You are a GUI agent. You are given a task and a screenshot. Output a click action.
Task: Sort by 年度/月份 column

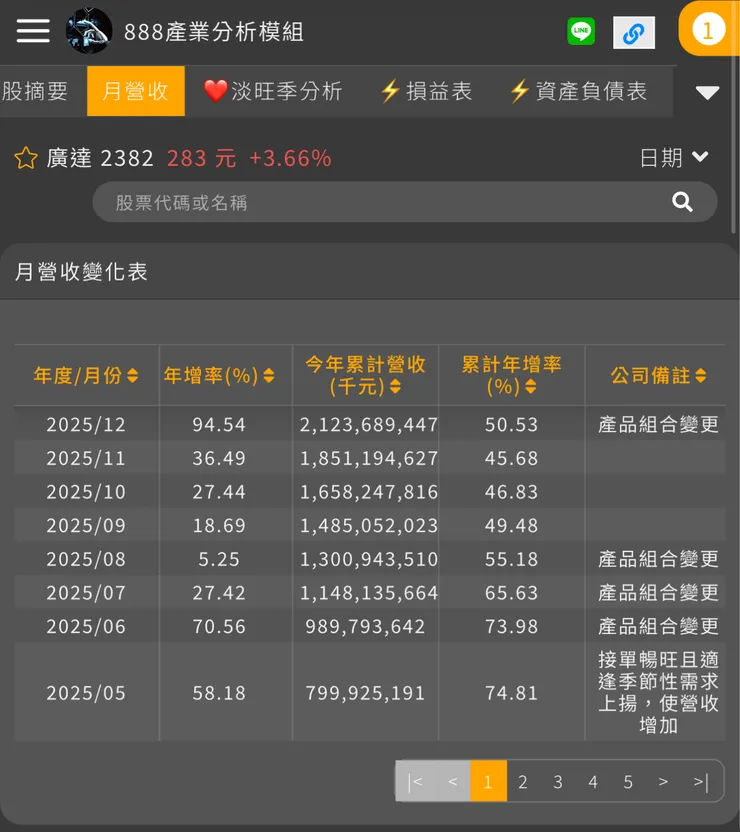point(86,376)
